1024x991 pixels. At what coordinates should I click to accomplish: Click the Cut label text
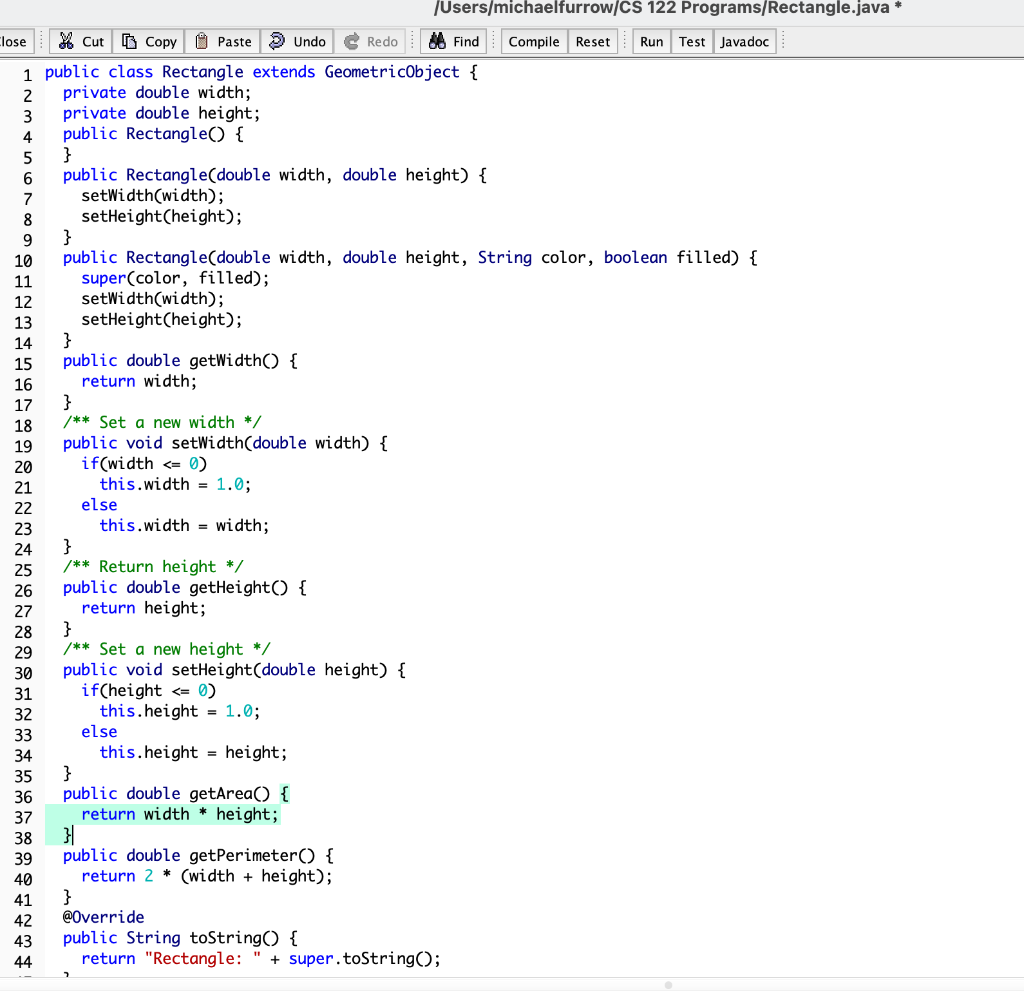93,42
